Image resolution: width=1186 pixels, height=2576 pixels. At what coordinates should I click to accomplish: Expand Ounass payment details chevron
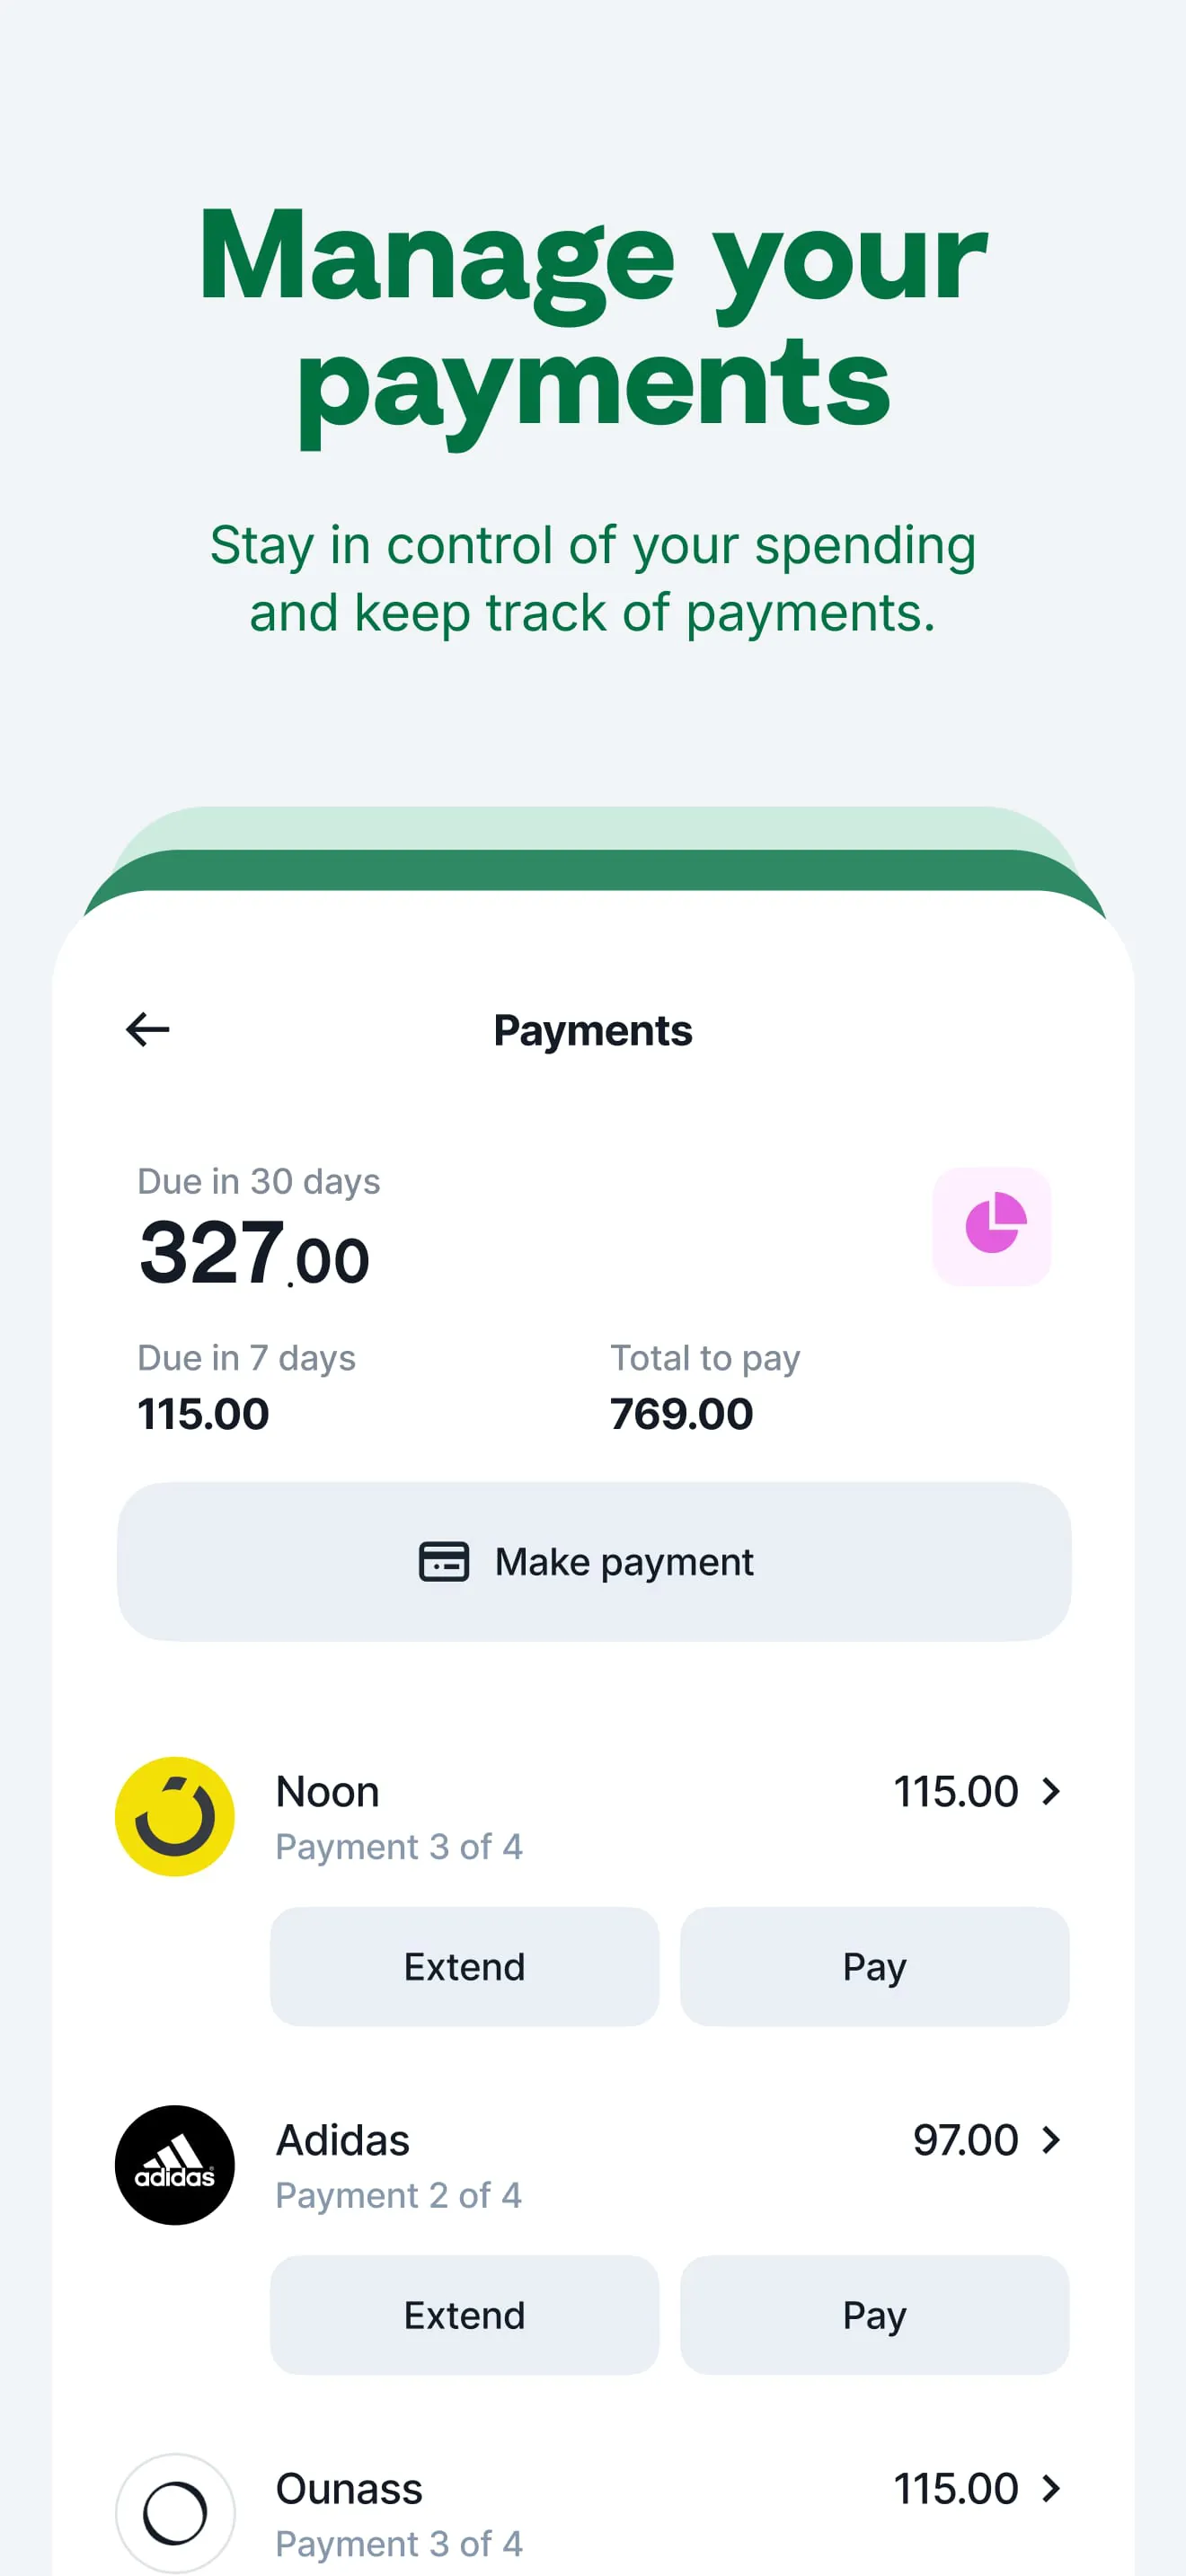(1050, 2488)
